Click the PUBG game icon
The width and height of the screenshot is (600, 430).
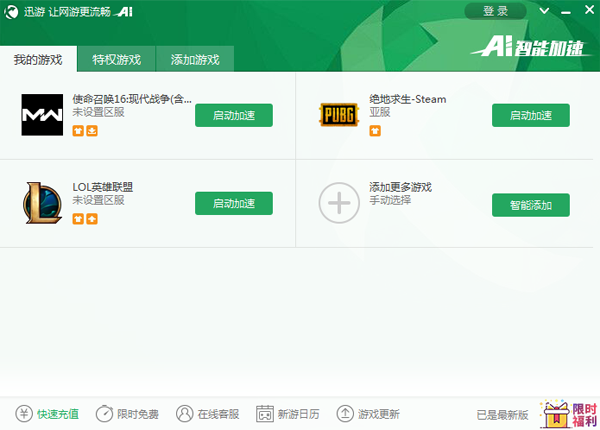tap(338, 115)
